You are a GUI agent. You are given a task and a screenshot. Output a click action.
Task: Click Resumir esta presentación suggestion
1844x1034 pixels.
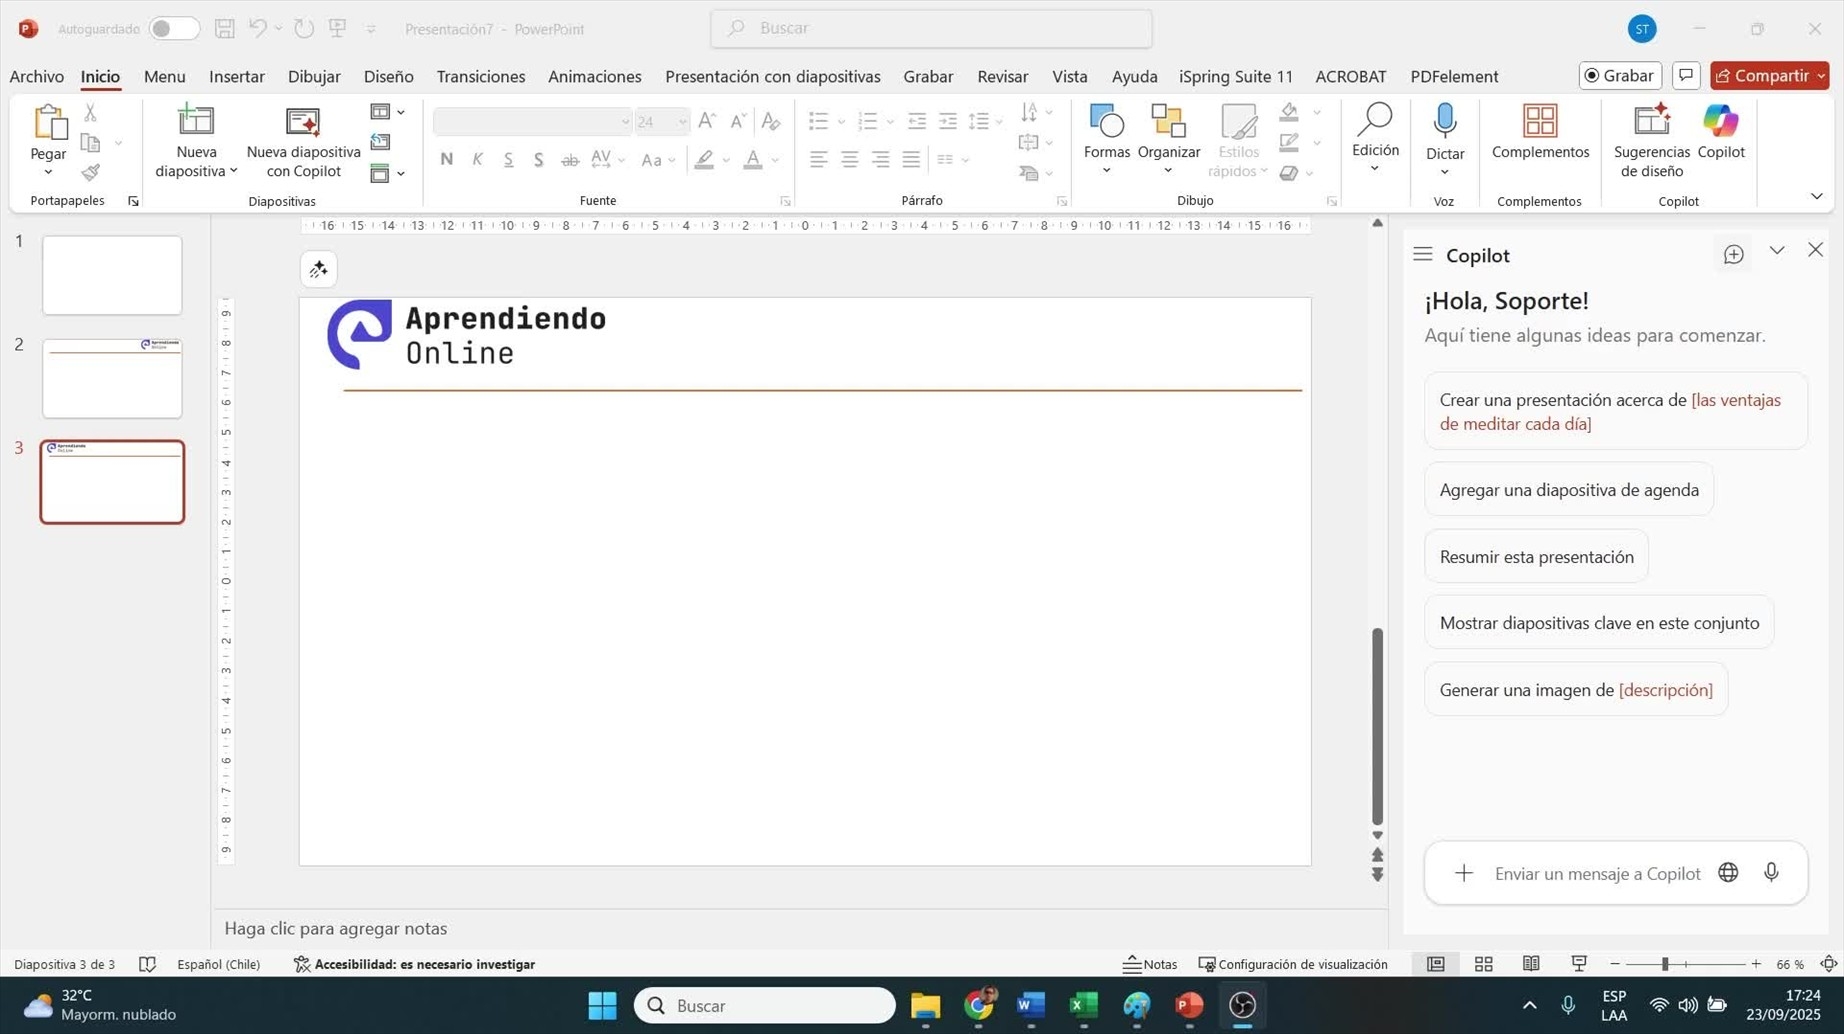coord(1536,557)
